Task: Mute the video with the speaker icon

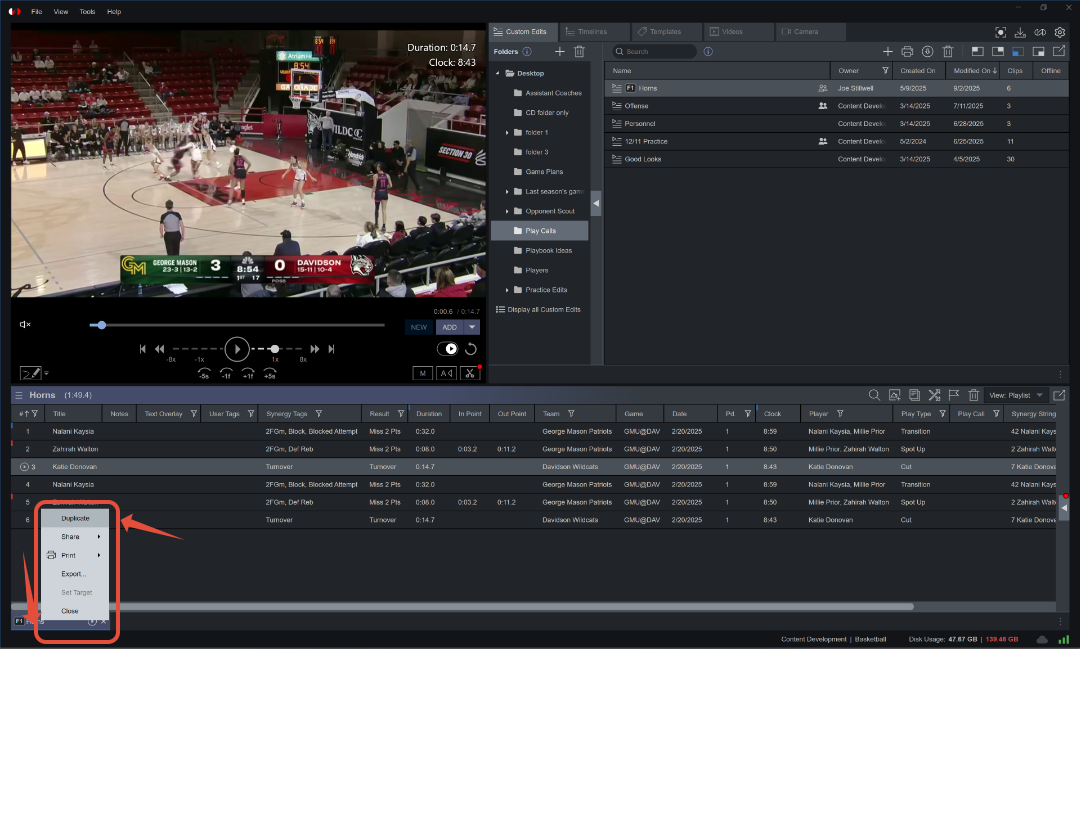Action: click(25, 325)
